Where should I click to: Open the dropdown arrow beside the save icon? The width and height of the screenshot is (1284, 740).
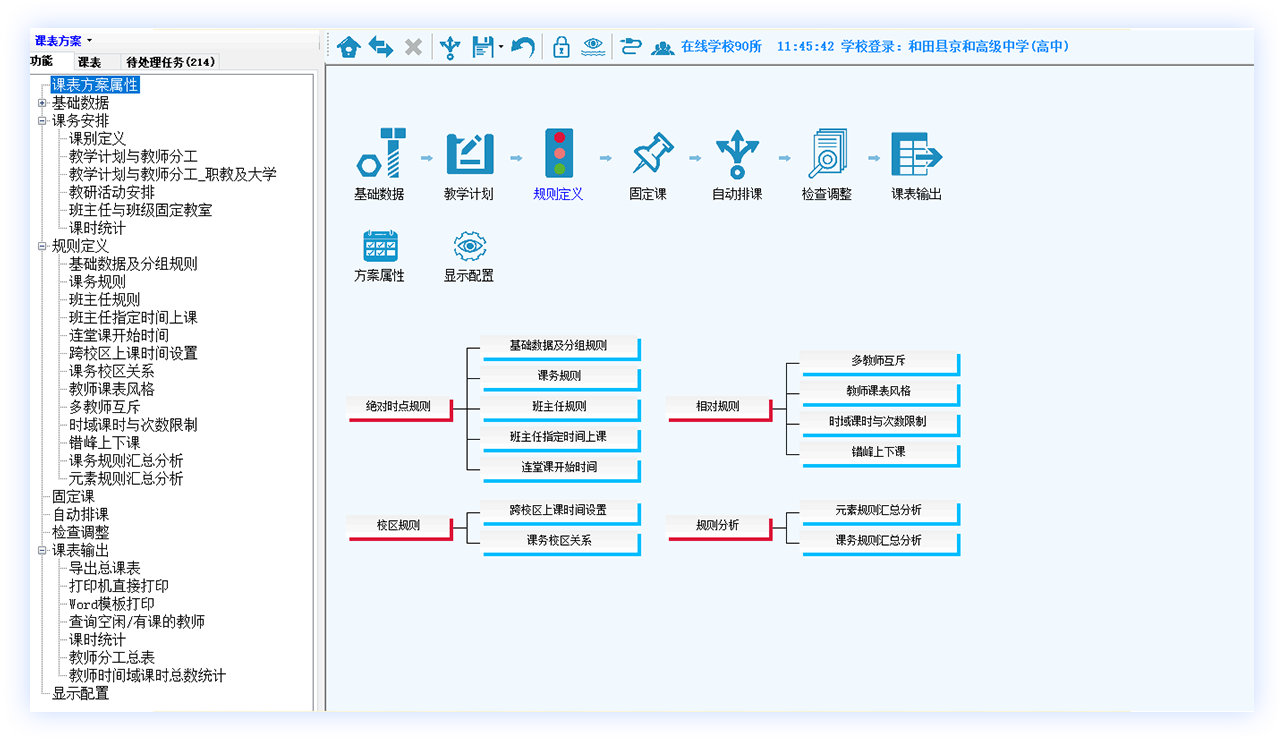click(500, 47)
